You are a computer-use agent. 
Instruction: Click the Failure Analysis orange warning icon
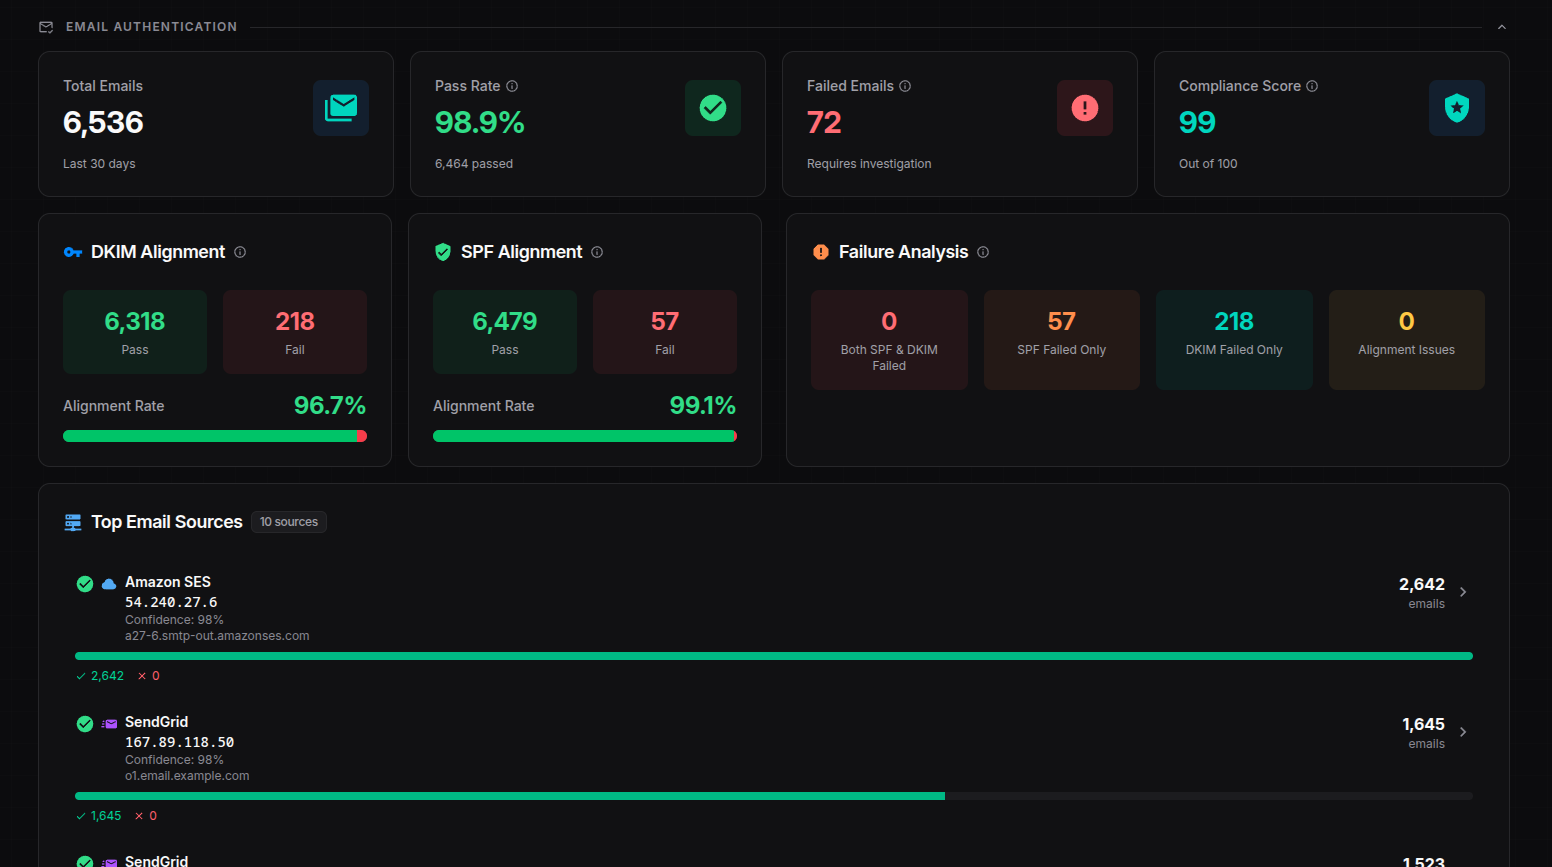click(821, 252)
